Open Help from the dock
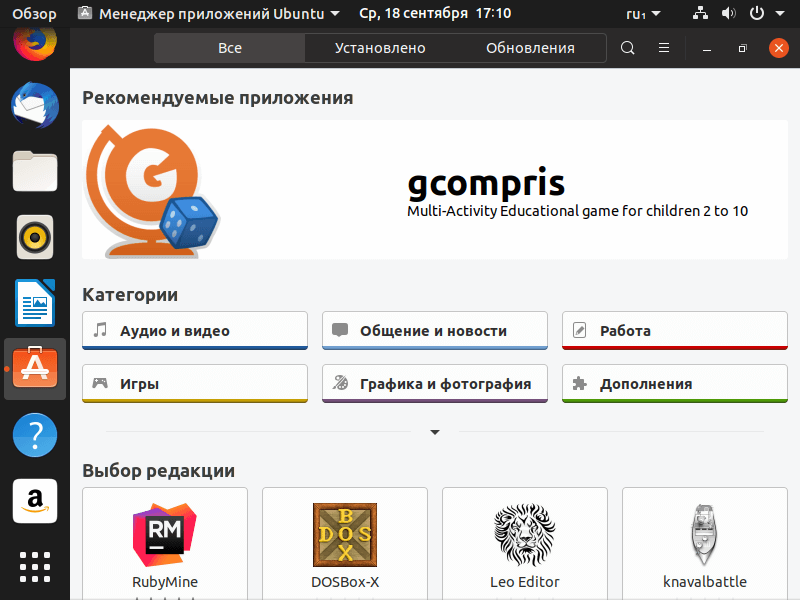This screenshot has height=600, width=800. tap(35, 435)
